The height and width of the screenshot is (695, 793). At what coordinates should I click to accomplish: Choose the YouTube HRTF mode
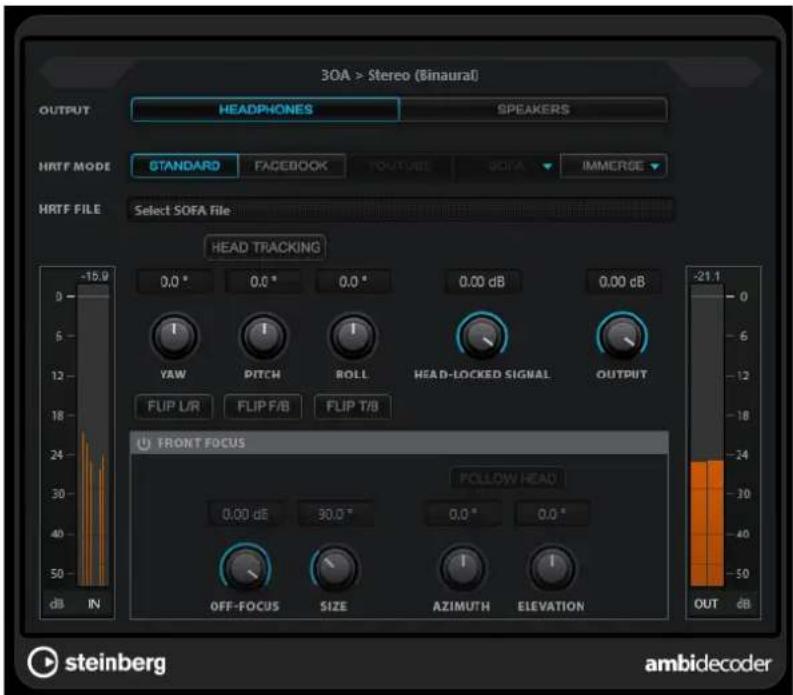click(400, 166)
